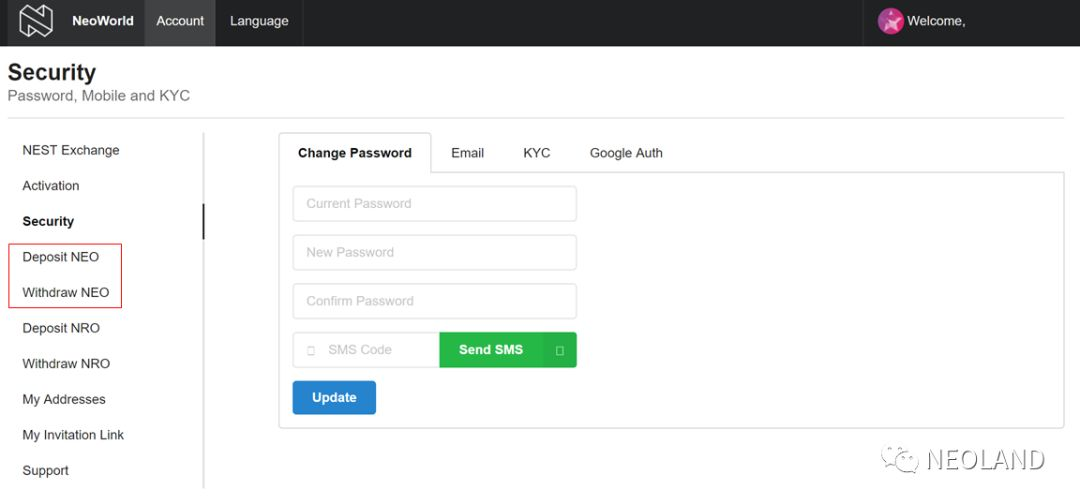Click the Support sidebar link

[45, 471]
